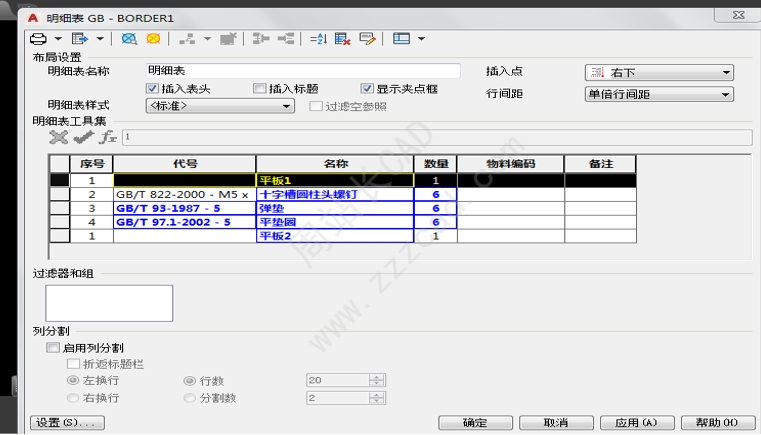Uncheck the 显示夹点框 checkbox
The height and width of the screenshot is (435, 761).
point(367,89)
